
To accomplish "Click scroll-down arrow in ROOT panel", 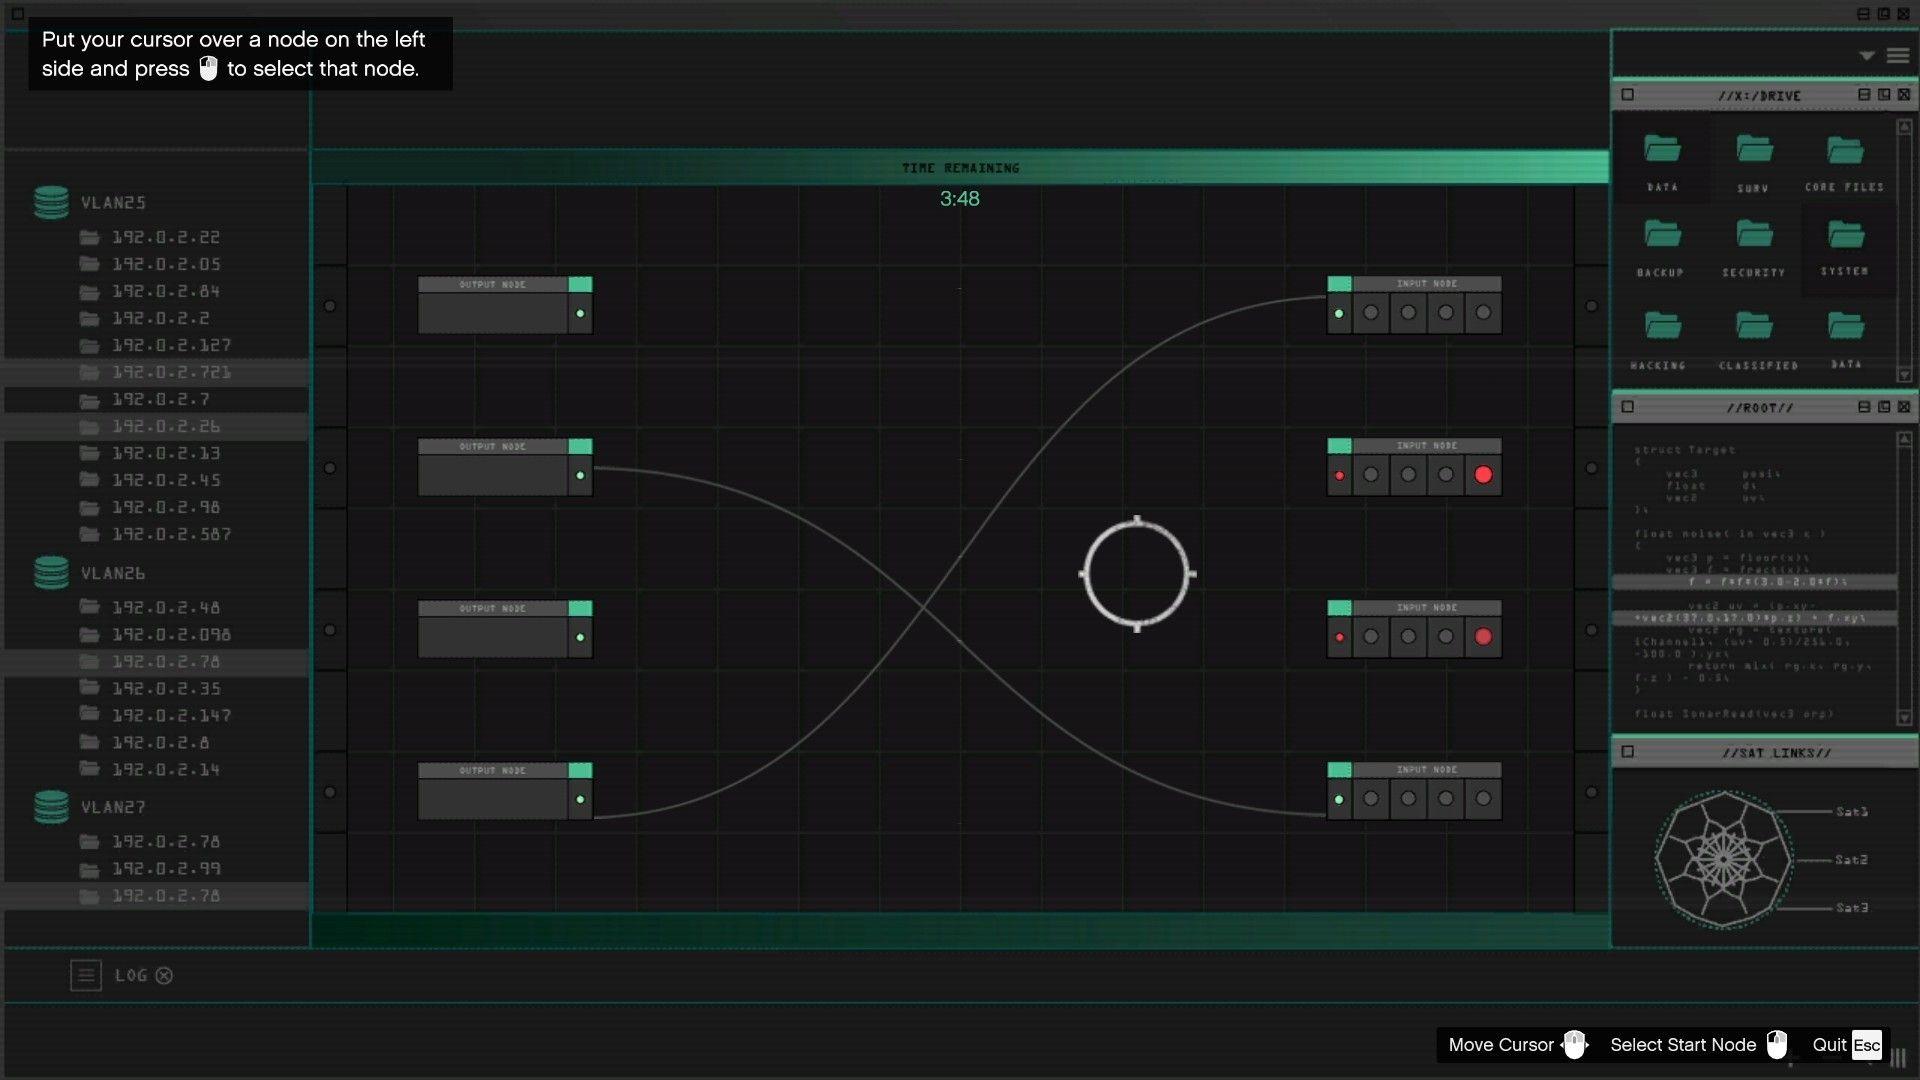I will coord(1904,718).
